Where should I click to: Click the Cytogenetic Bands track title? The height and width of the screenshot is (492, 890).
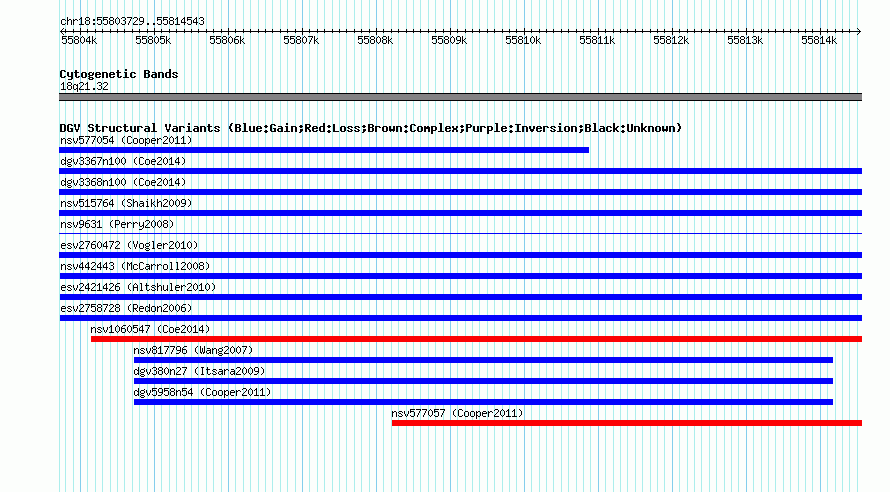pos(119,74)
